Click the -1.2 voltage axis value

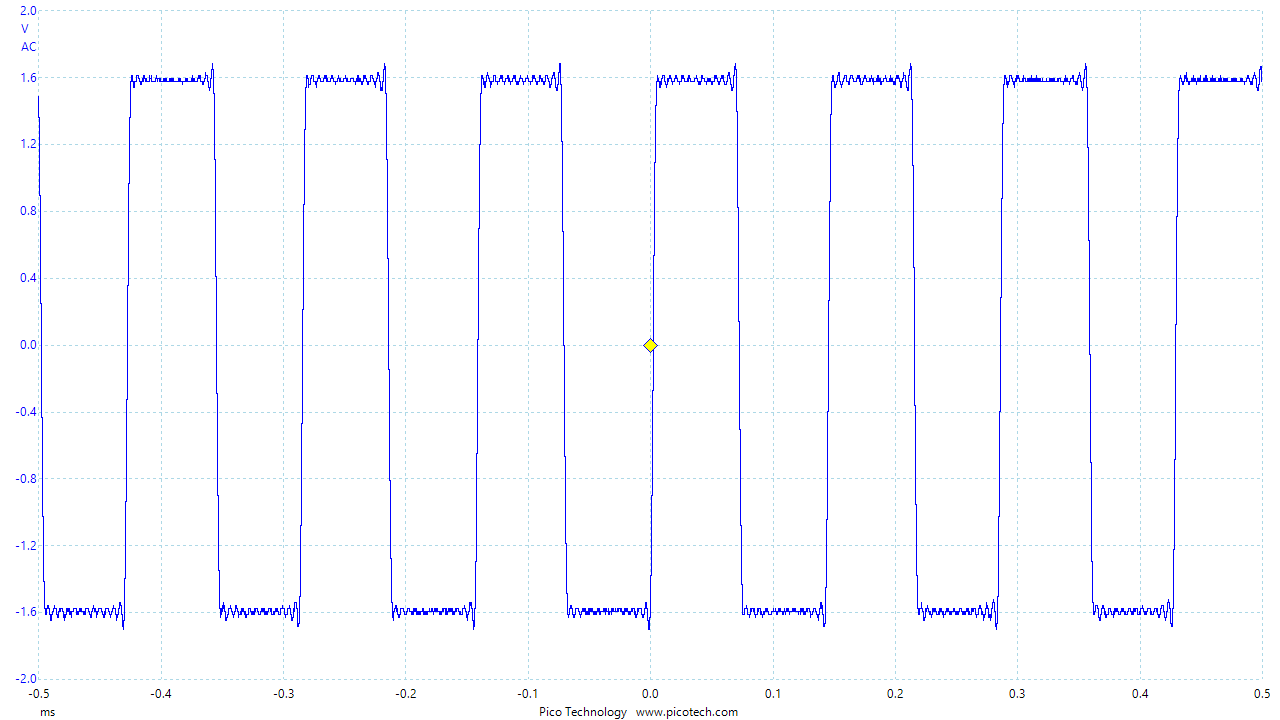[26, 546]
